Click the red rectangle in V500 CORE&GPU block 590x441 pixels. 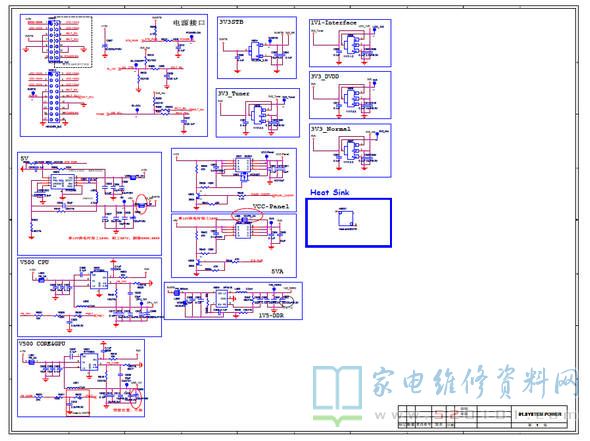tap(78, 403)
